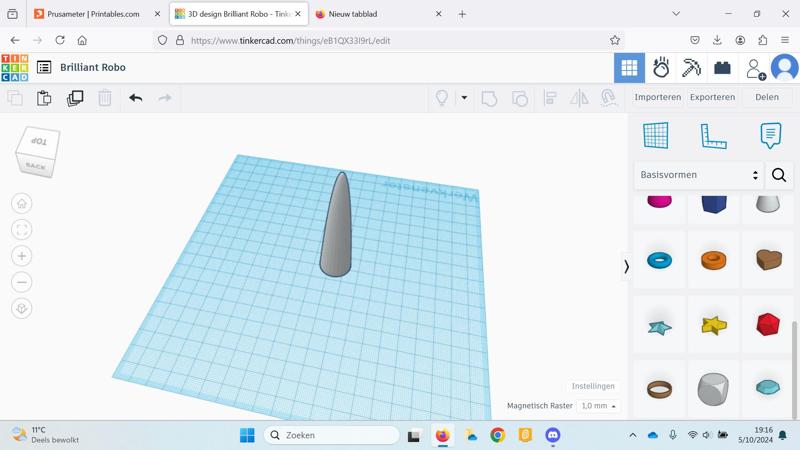Search shapes with magnifier icon
Image resolution: width=800 pixels, height=450 pixels.
(x=779, y=175)
